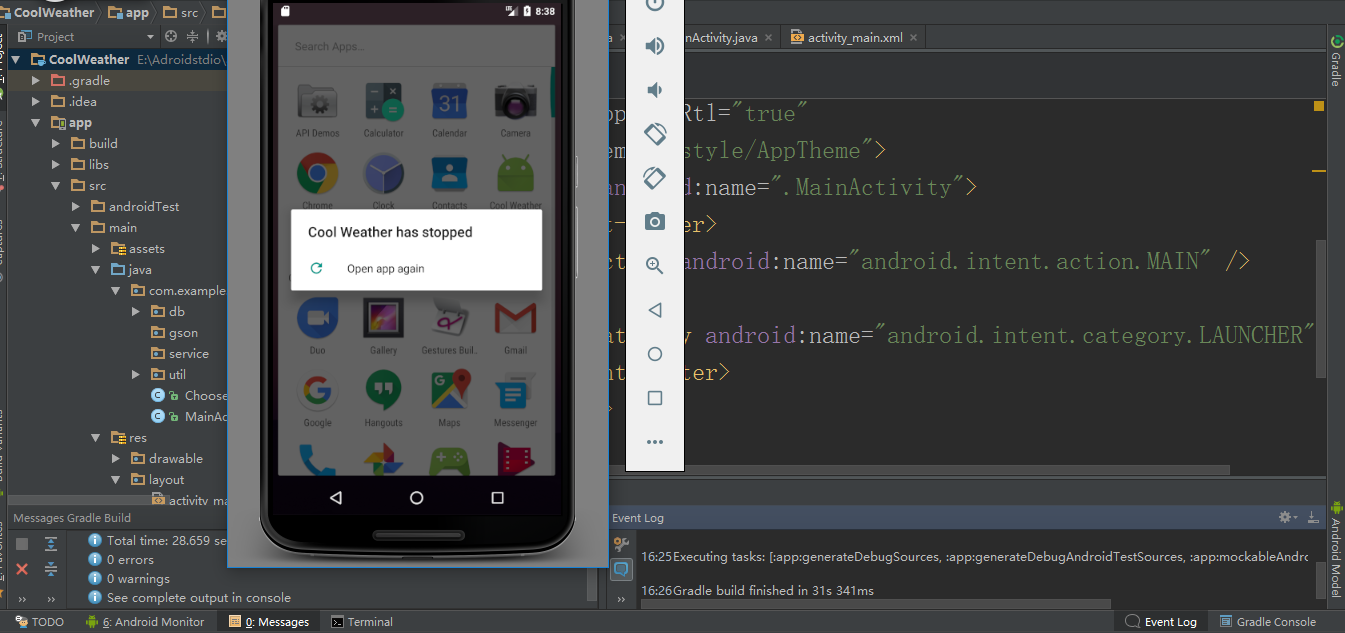Click Event Log horizontal scrollbar
This screenshot has width=1345, height=633.
(876, 604)
